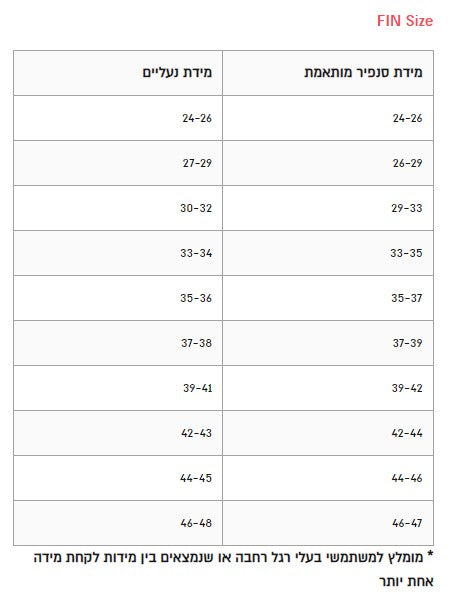Image resolution: width=450 pixels, height=603 pixels.
Task: Select shoe size cell 39-41
Action: [x=118, y=388]
